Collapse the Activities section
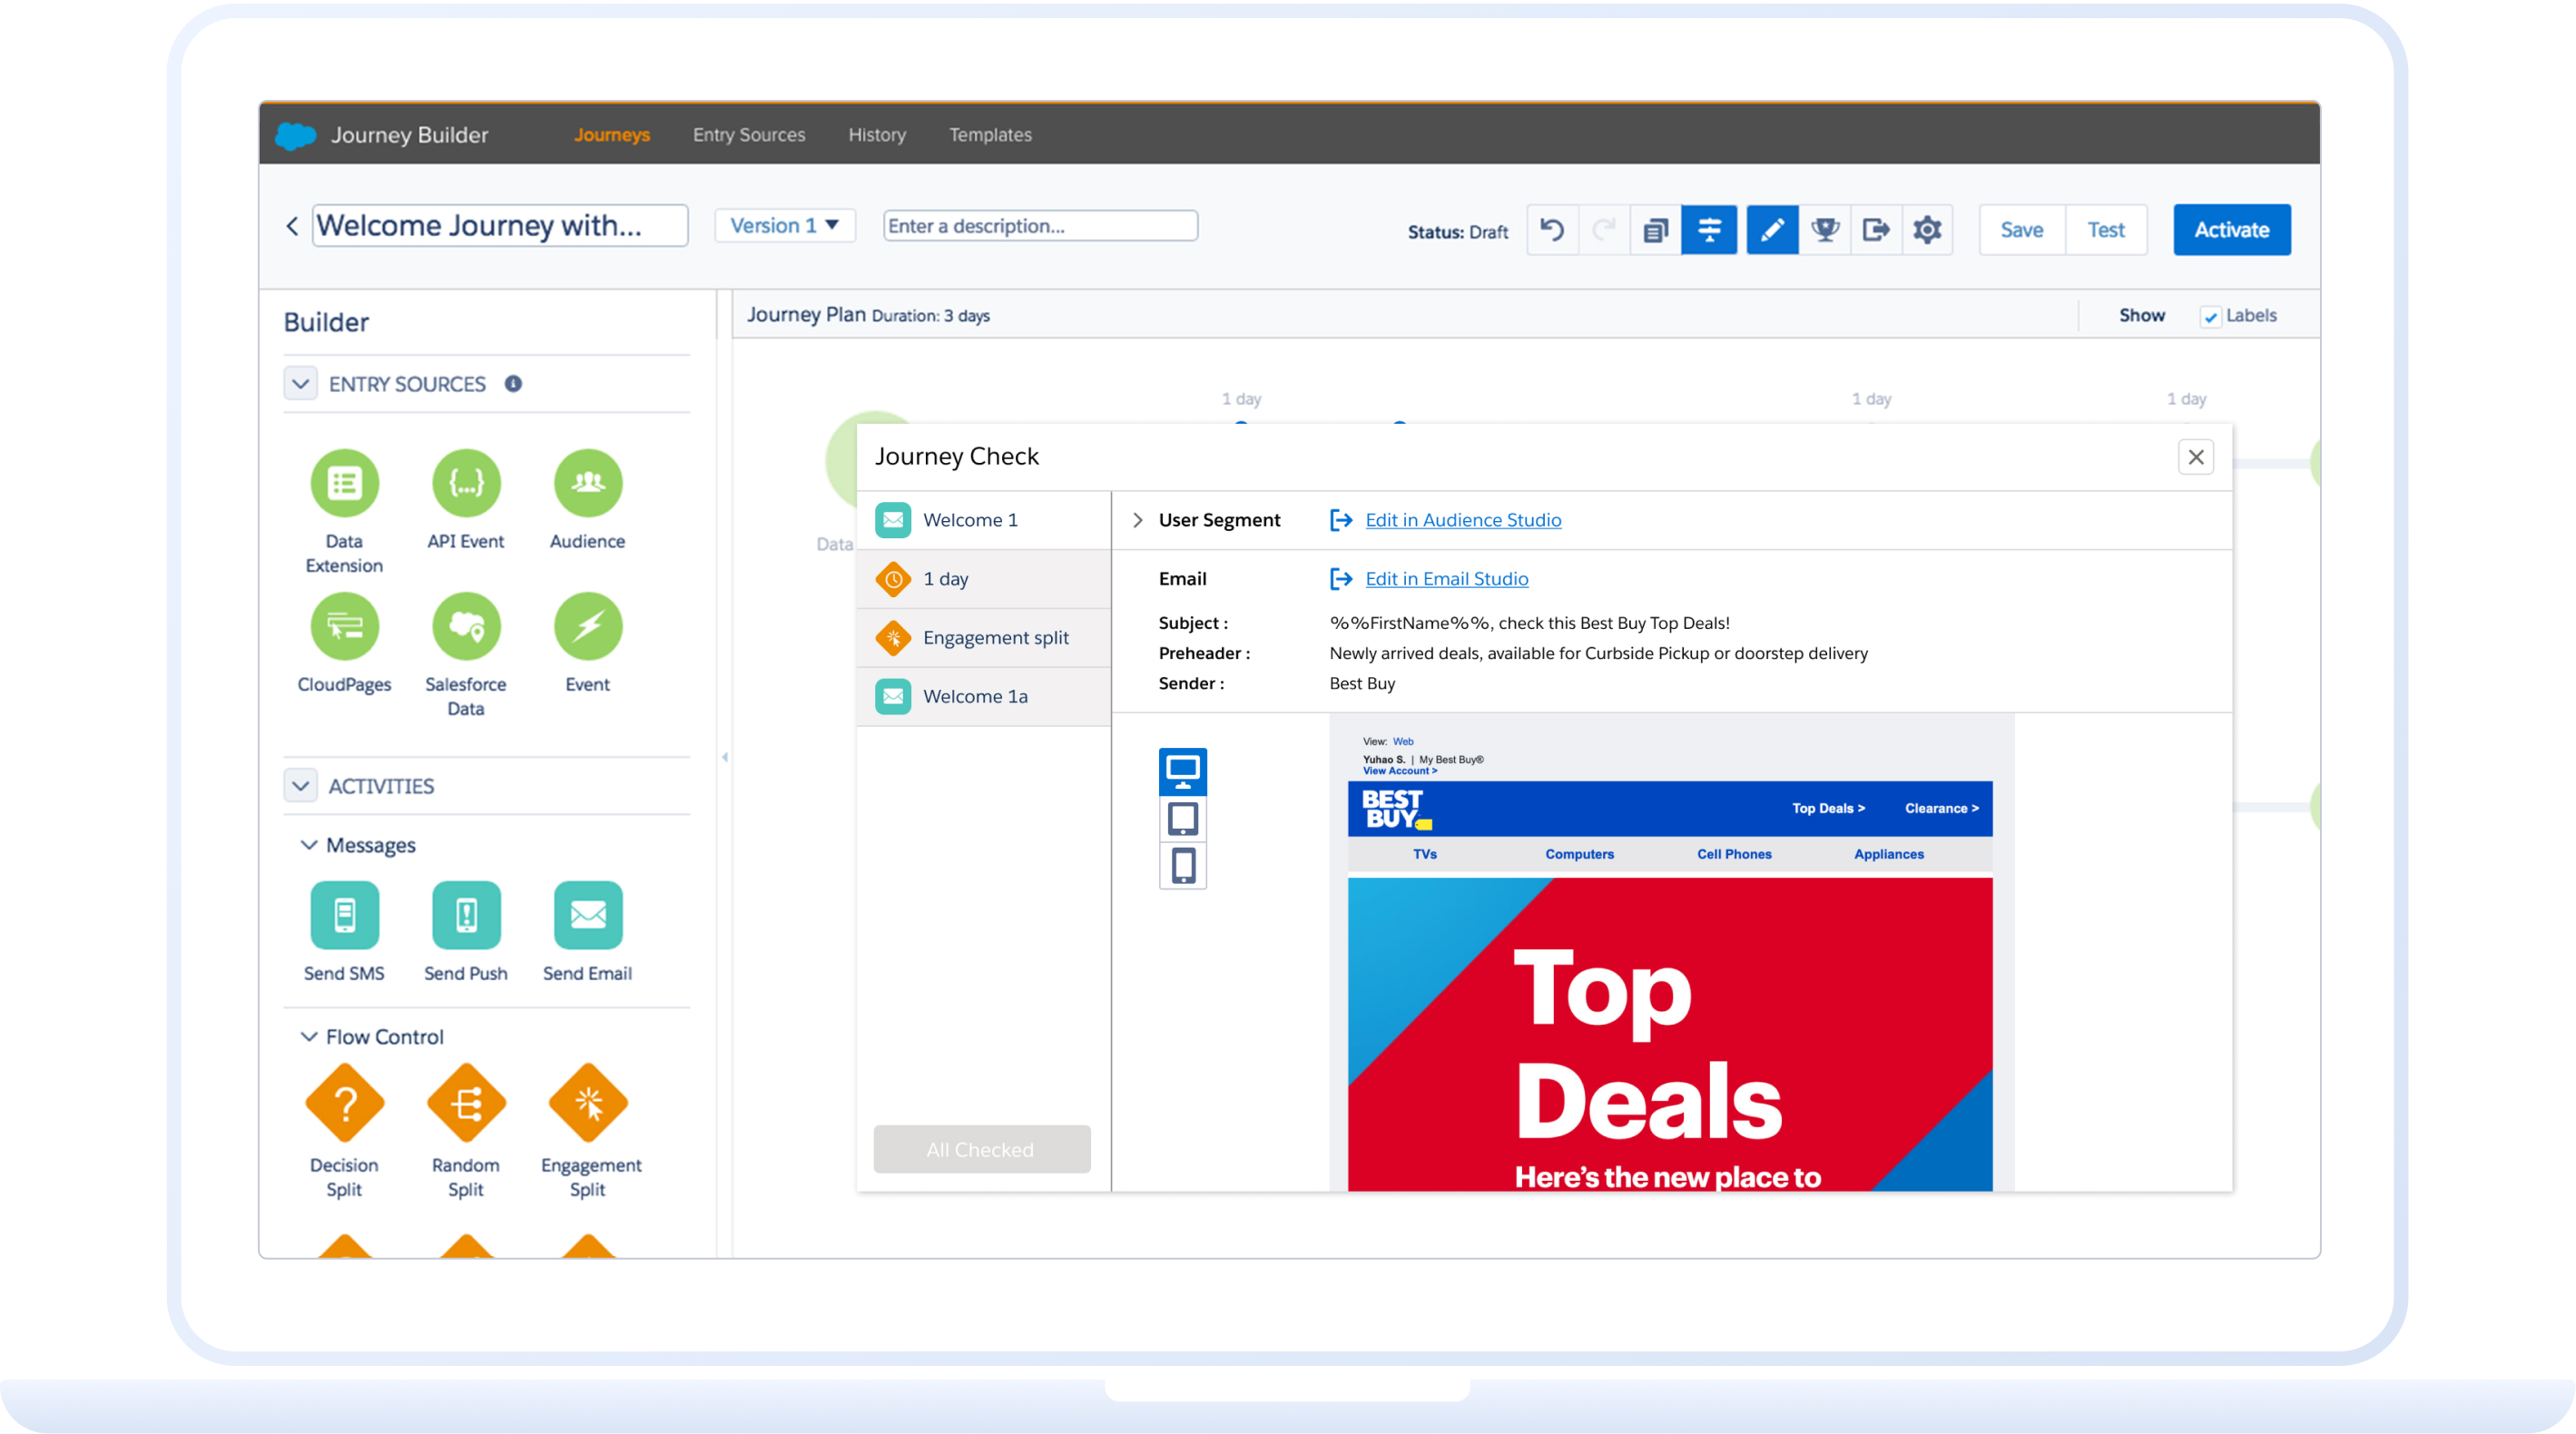The image size is (2576, 1434). pos(300,786)
